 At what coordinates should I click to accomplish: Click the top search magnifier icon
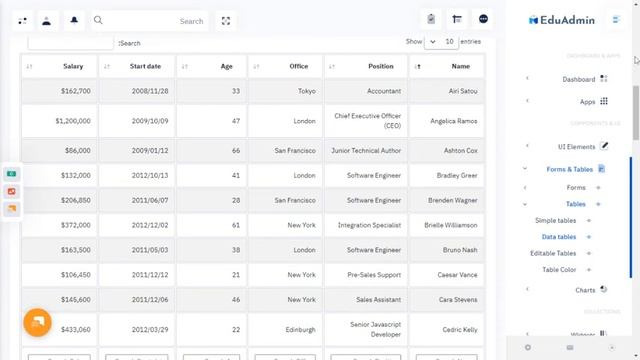[98, 20]
